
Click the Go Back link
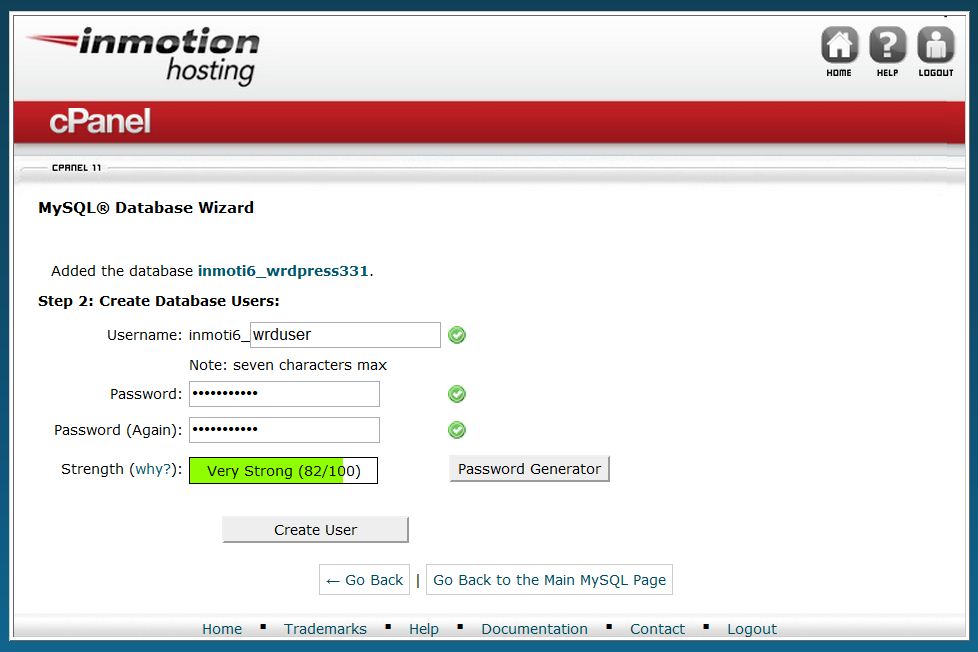pyautogui.click(x=364, y=580)
